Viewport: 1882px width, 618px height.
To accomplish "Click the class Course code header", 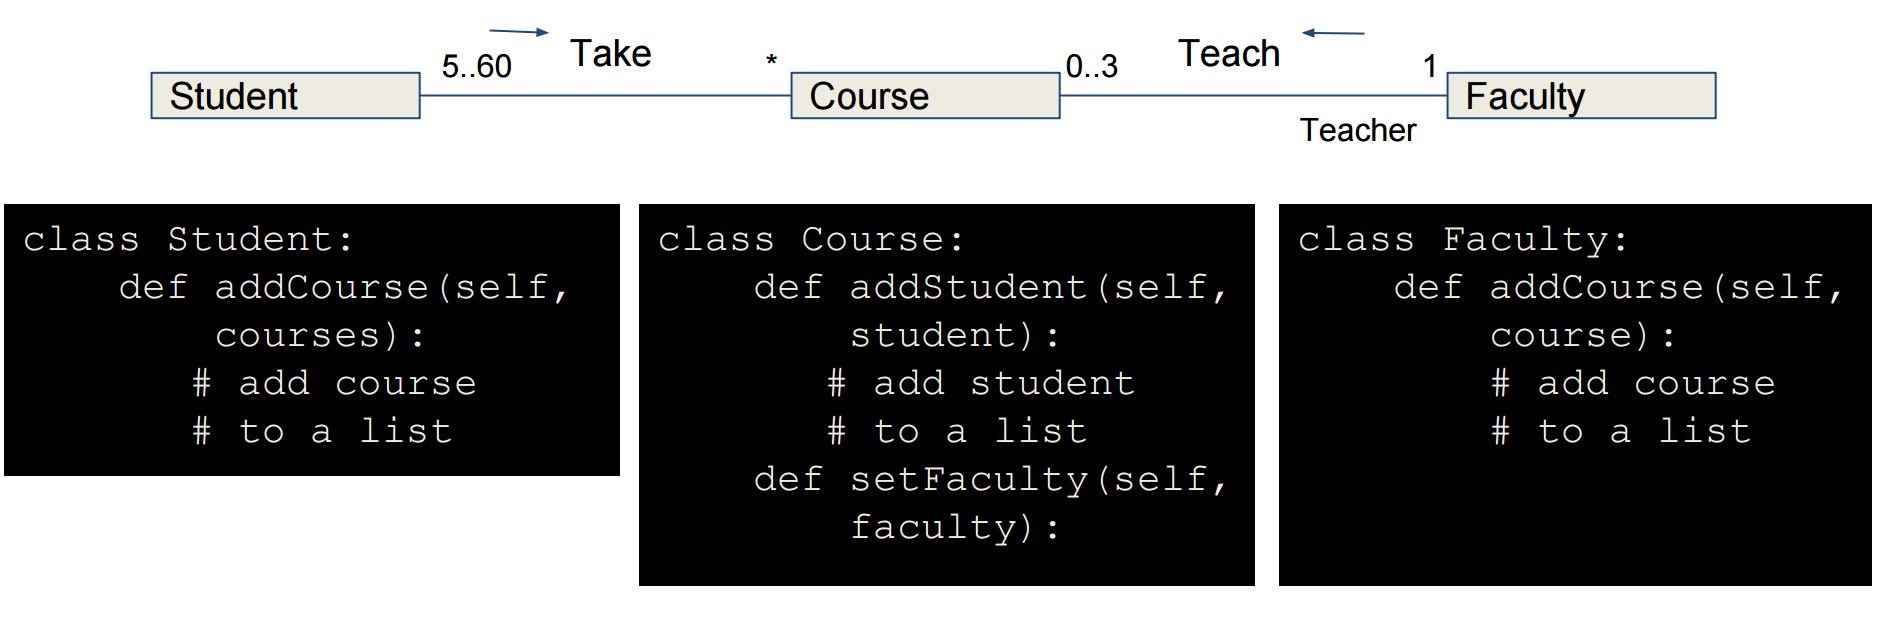I will click(811, 240).
